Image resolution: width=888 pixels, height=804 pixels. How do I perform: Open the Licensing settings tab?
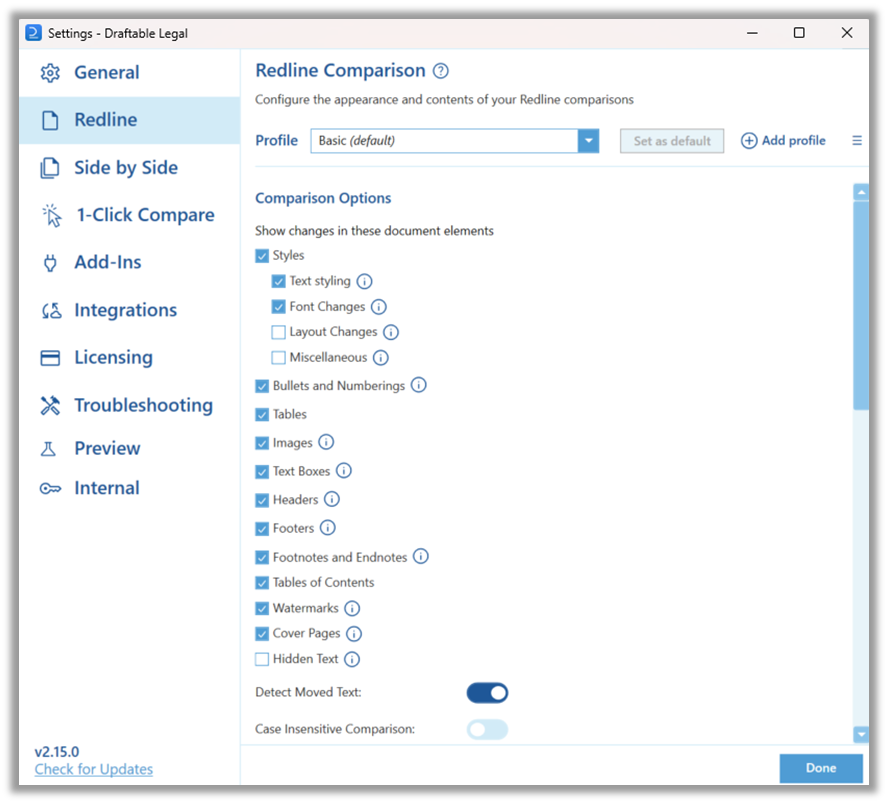[130, 358]
